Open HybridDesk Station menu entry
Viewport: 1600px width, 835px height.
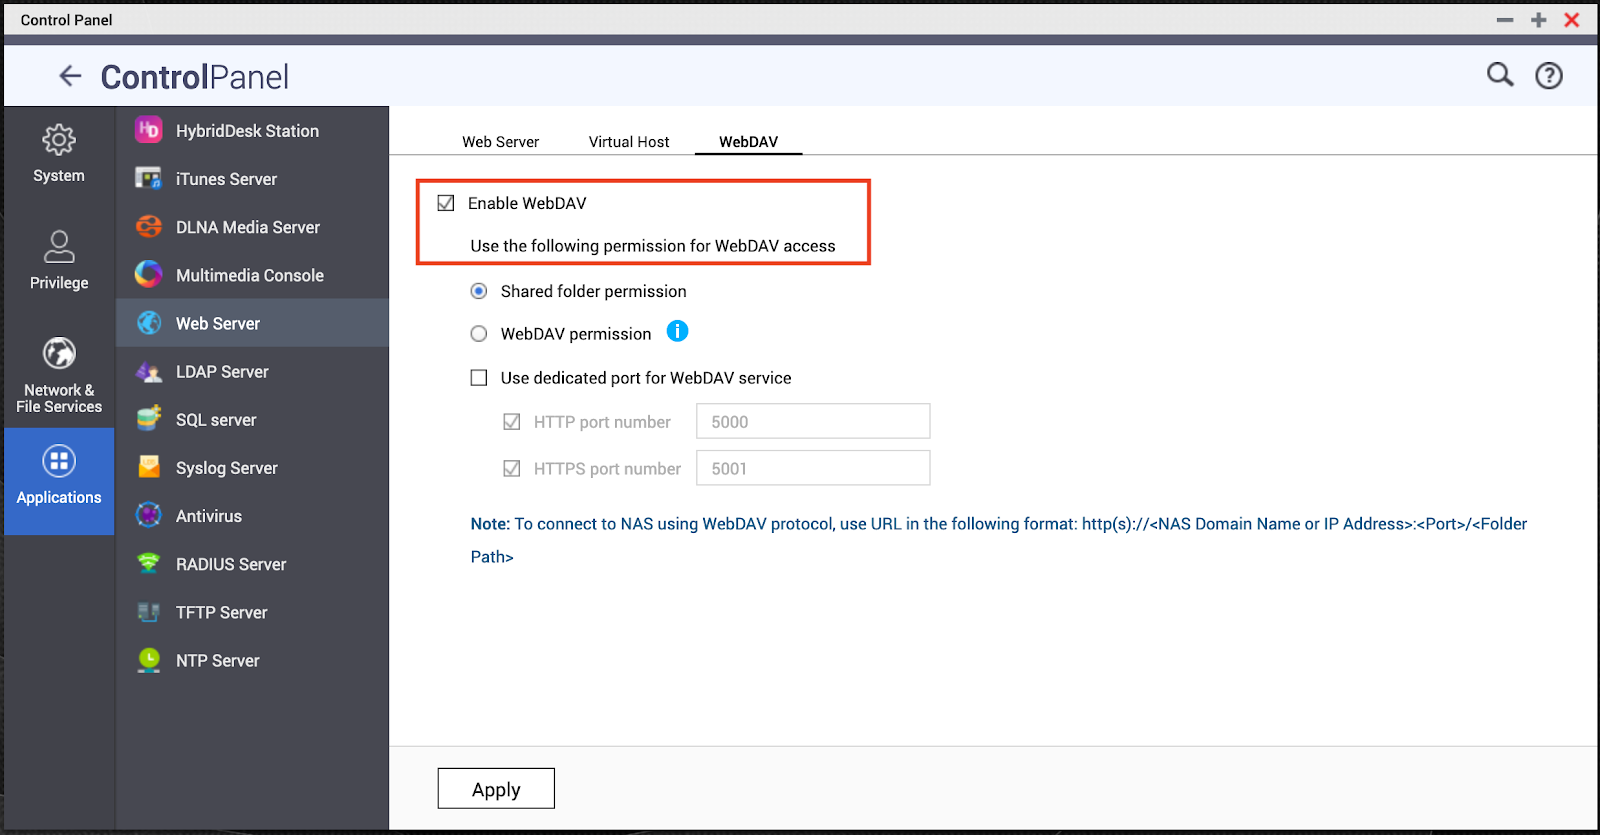point(252,130)
